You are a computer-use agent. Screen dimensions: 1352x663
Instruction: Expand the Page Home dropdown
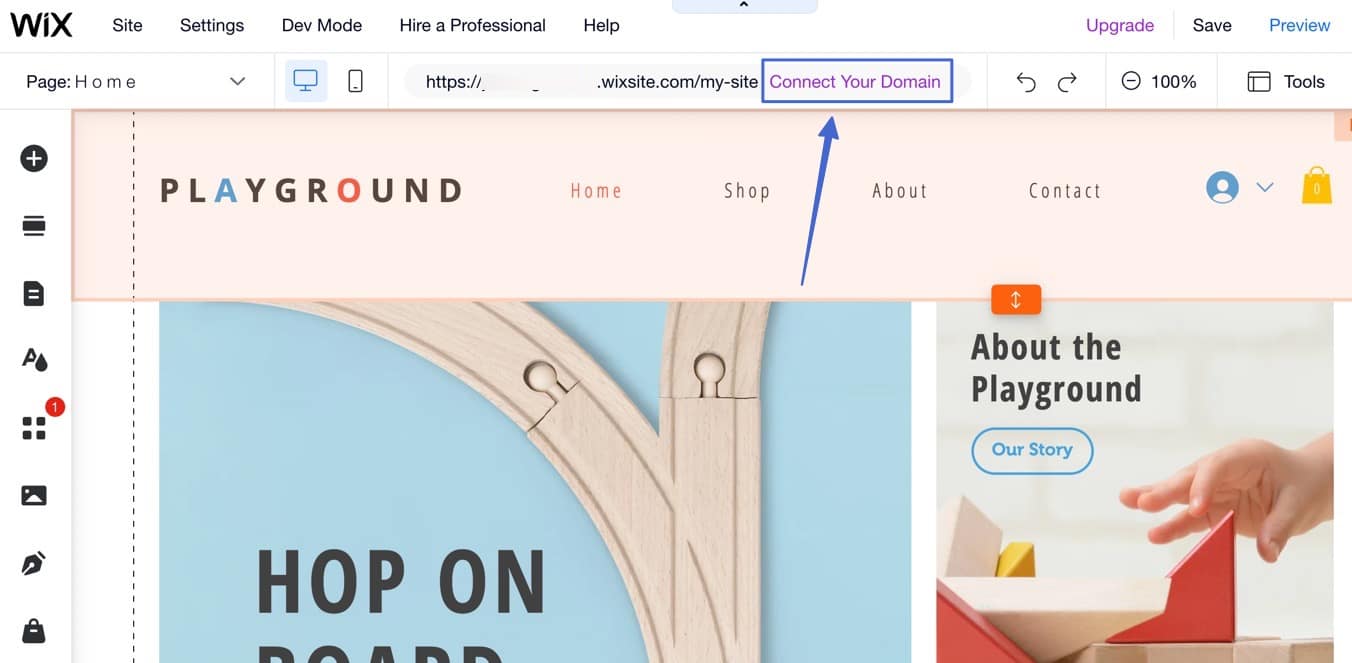click(236, 81)
